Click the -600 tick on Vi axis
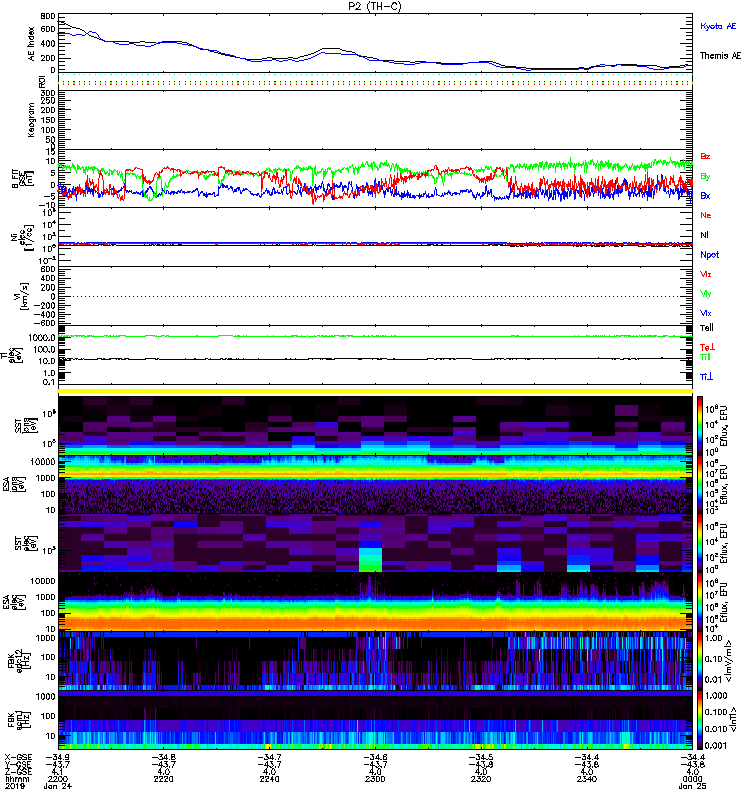The width and height of the screenshot is (750, 800). (x=45, y=322)
